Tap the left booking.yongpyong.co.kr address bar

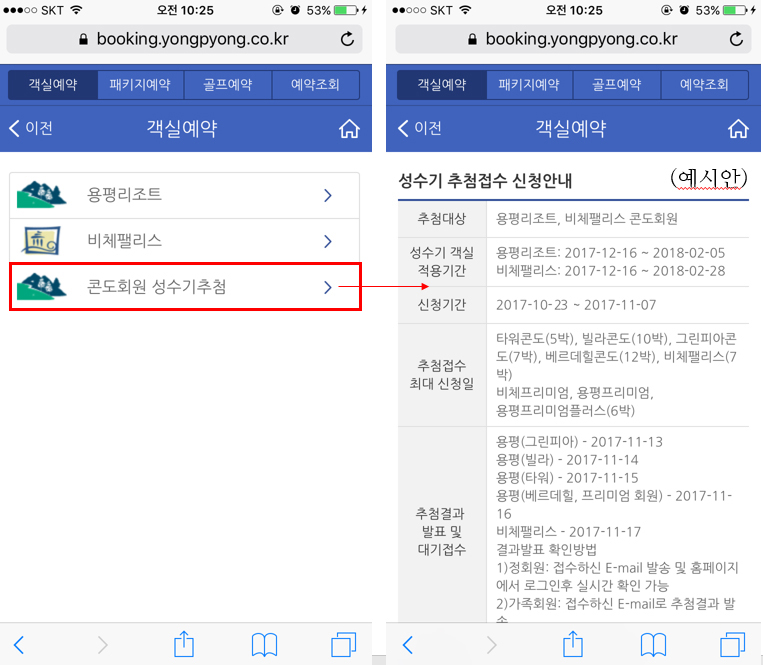coord(184,39)
